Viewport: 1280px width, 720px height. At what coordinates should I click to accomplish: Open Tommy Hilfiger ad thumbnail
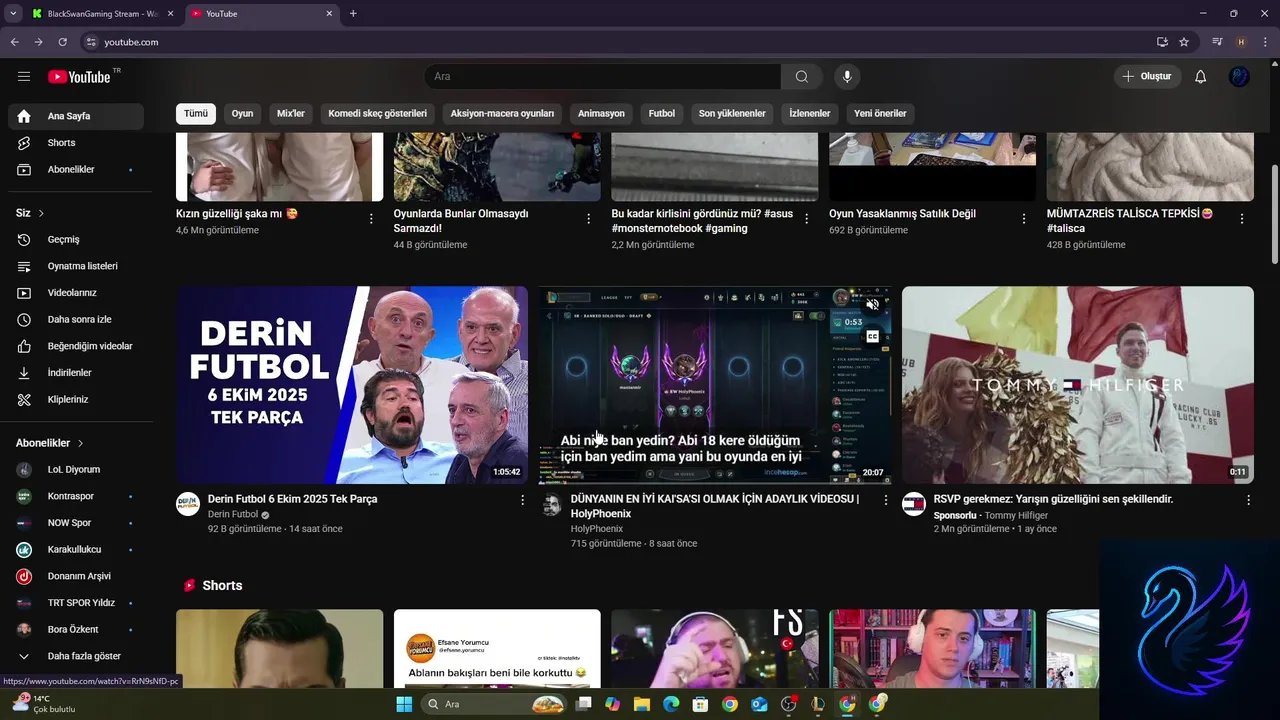point(1078,385)
